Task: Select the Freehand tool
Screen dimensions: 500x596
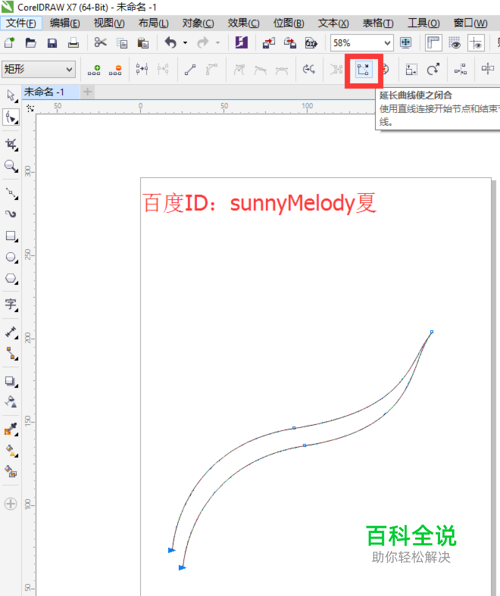Action: [x=11, y=194]
